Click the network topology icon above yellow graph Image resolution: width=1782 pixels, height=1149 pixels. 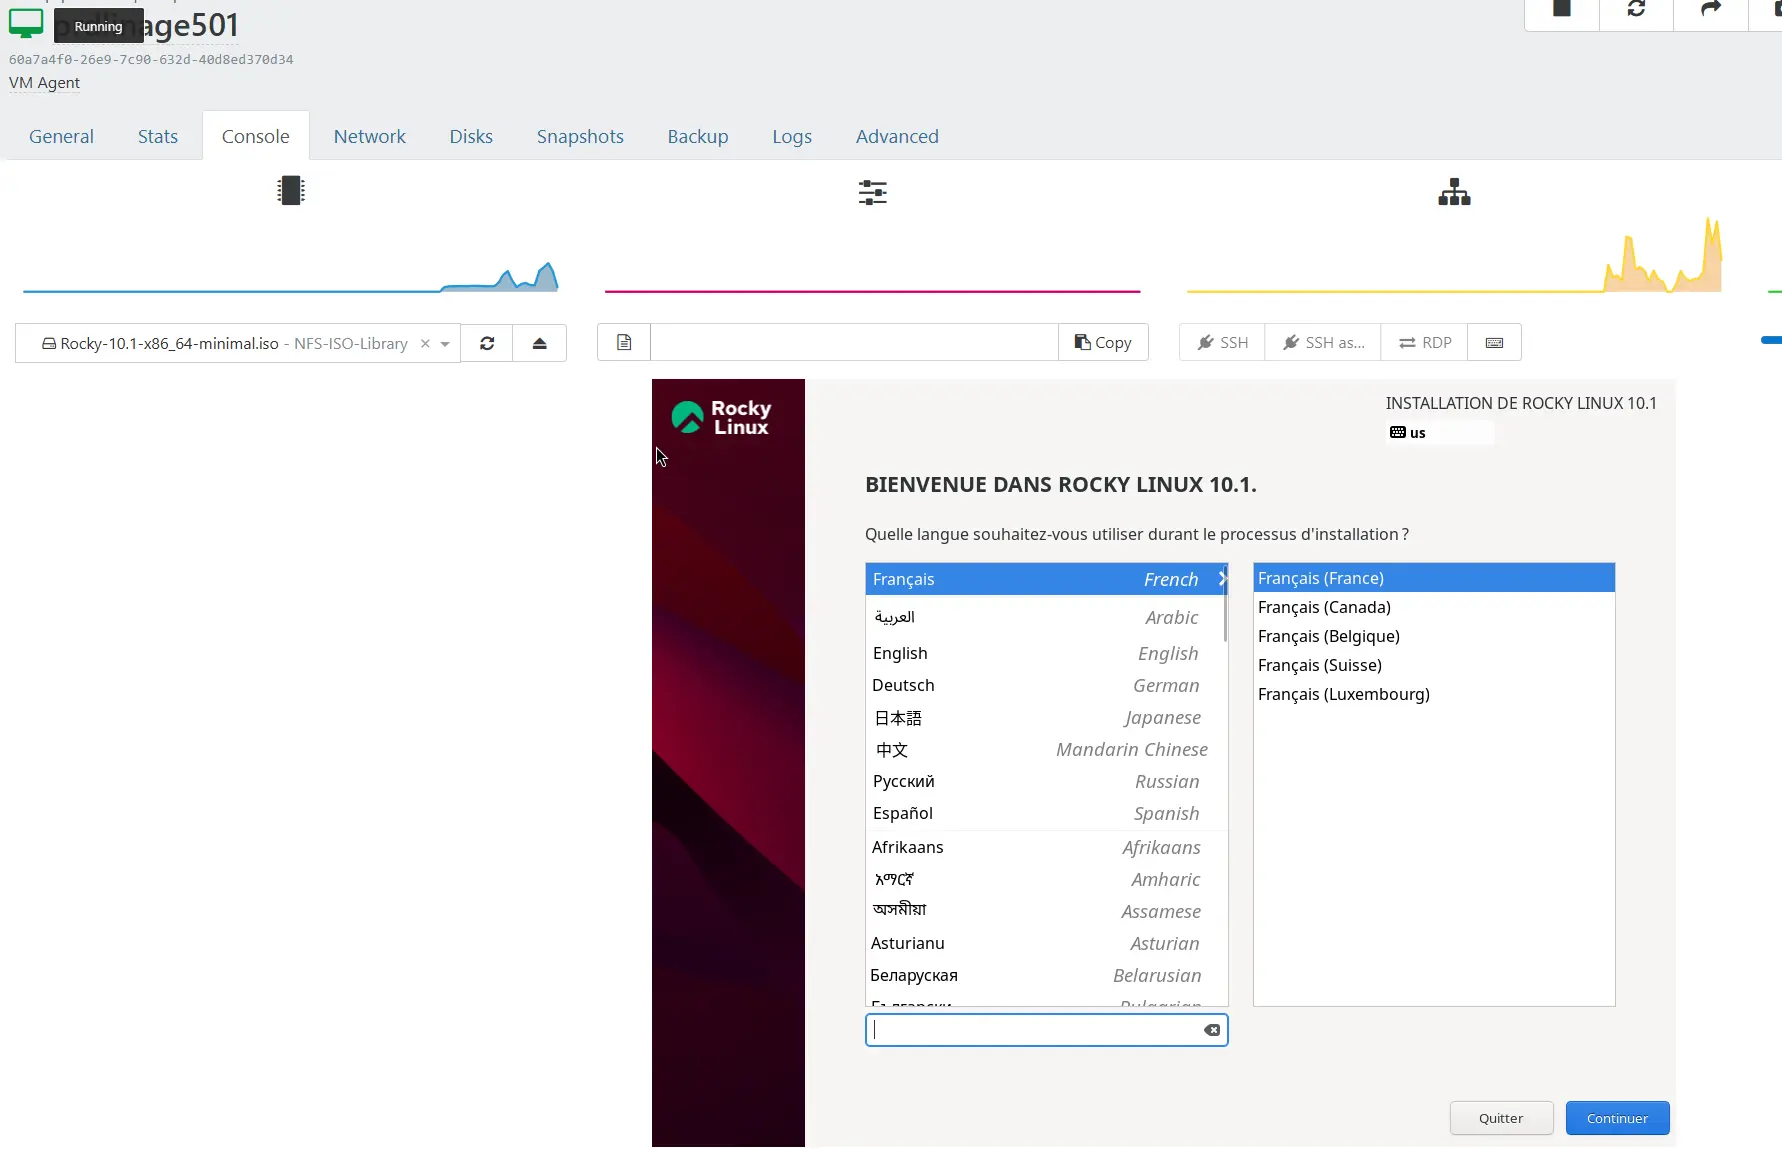[x=1454, y=192]
